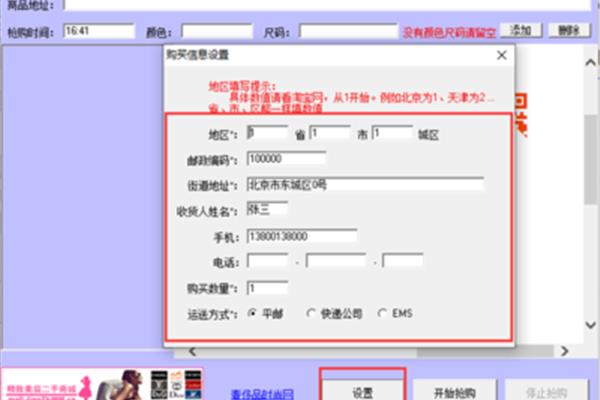The width and height of the screenshot is (600, 400).
Task: Click the 手机 number field
Action: pos(302,236)
